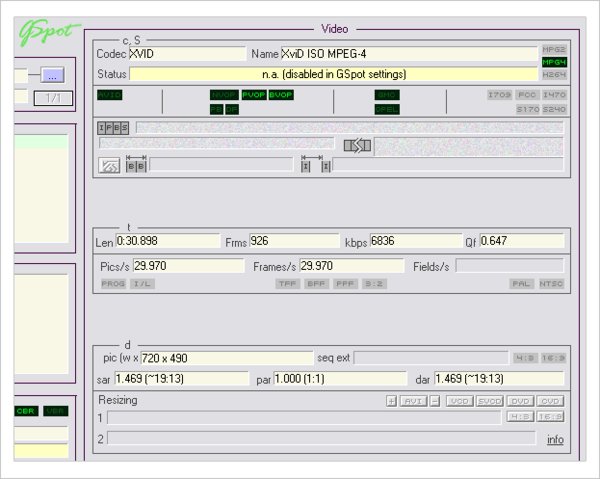Screen dimensions: 600x479
Task: Click the BFF field order indicator
Action: (x=316, y=283)
